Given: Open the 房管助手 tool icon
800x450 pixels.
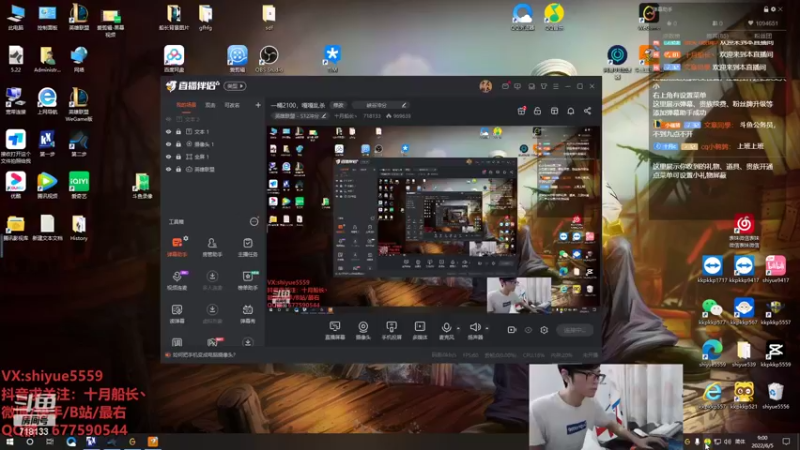Looking at the screenshot, I should coord(212,246).
